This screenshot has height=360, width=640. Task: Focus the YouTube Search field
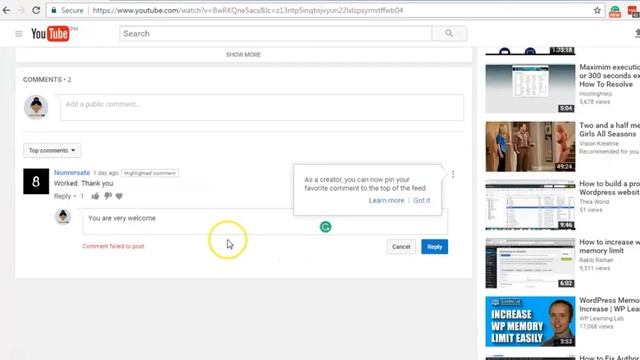click(x=276, y=33)
